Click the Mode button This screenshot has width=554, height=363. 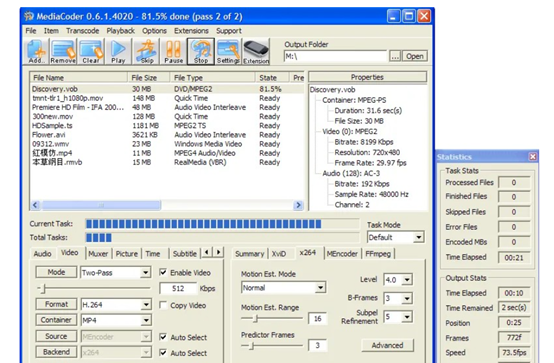click(x=56, y=272)
